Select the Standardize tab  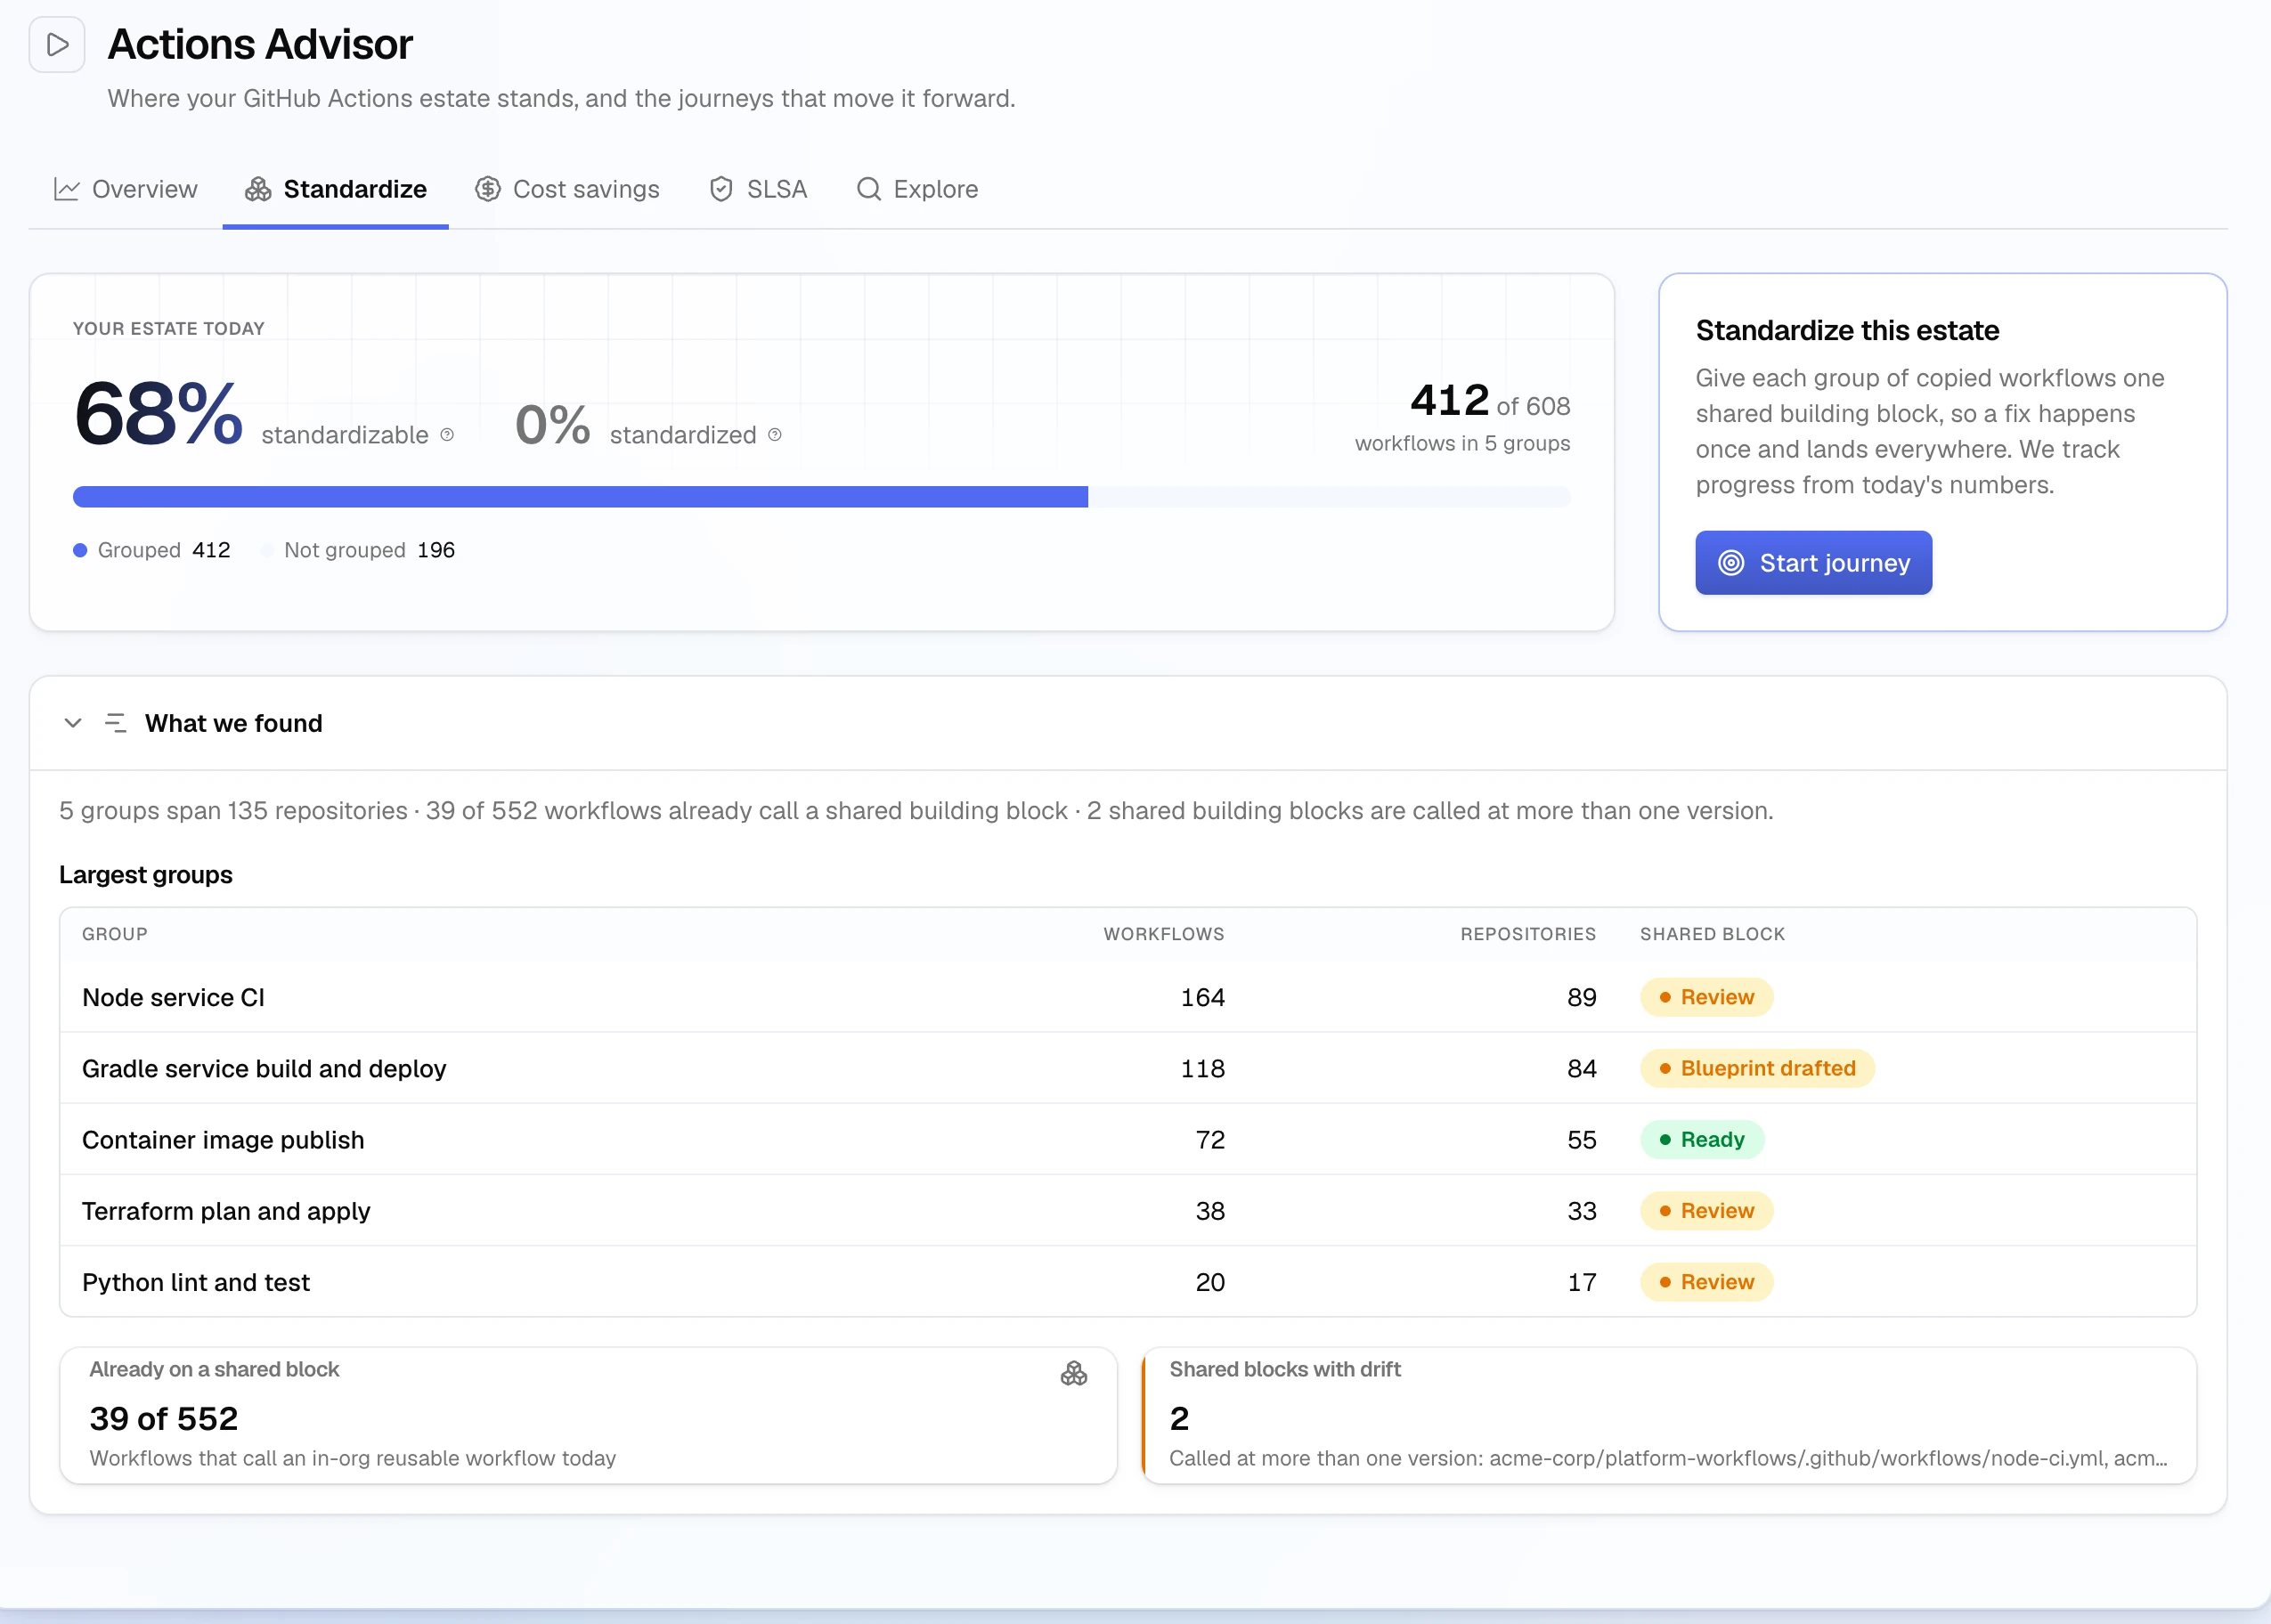point(336,189)
